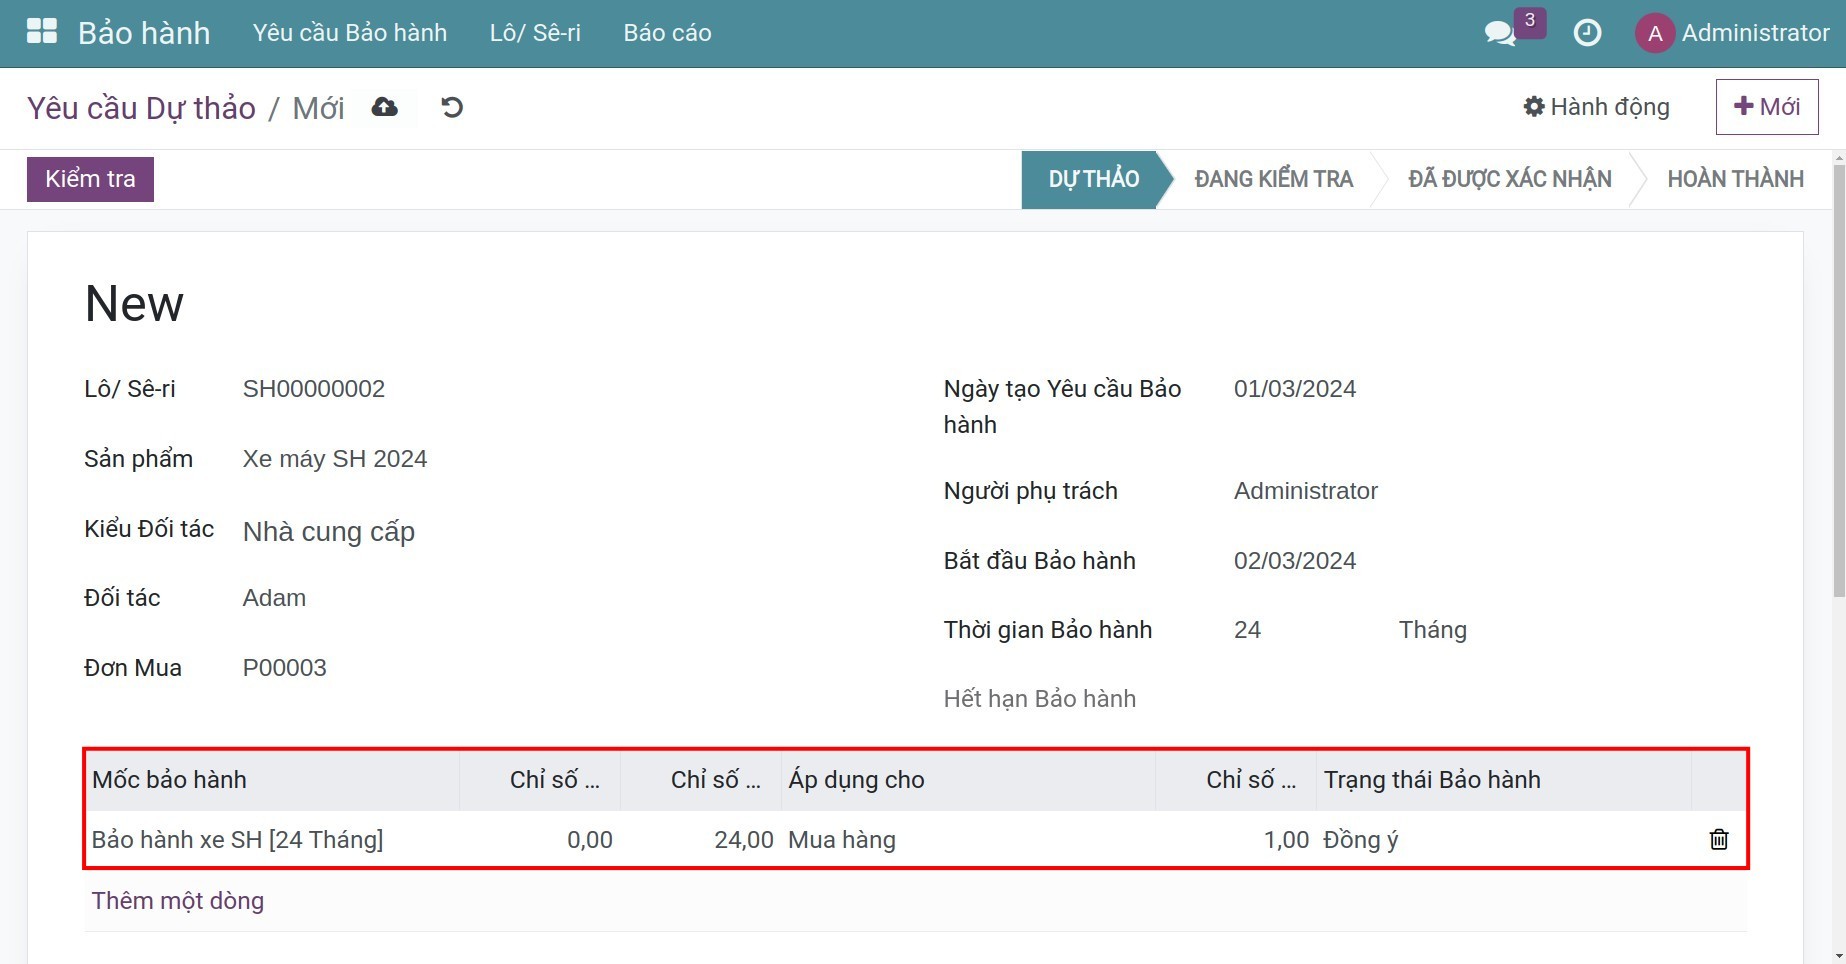Click Thêm một dòng to add line
Viewport: 1846px width, 964px height.
pos(178,901)
